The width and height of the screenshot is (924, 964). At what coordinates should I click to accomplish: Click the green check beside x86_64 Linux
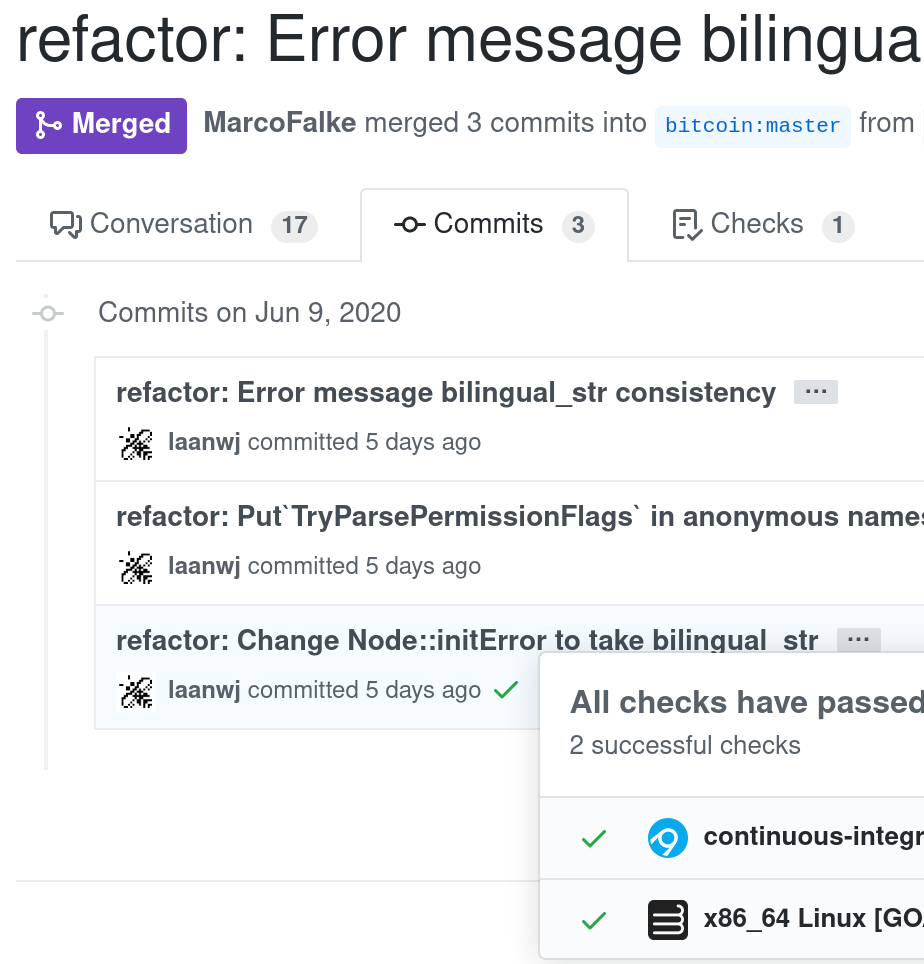(594, 920)
